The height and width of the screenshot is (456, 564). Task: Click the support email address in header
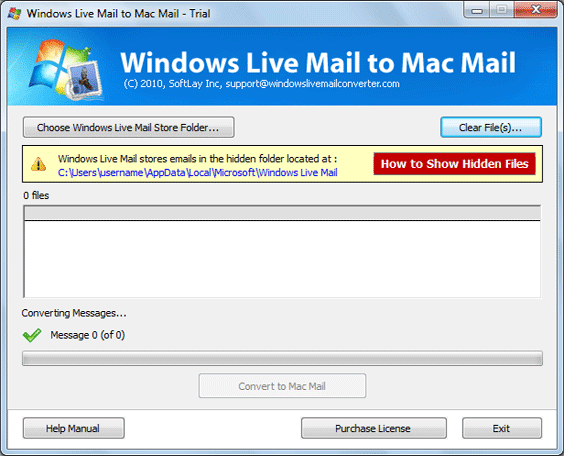(x=312, y=84)
